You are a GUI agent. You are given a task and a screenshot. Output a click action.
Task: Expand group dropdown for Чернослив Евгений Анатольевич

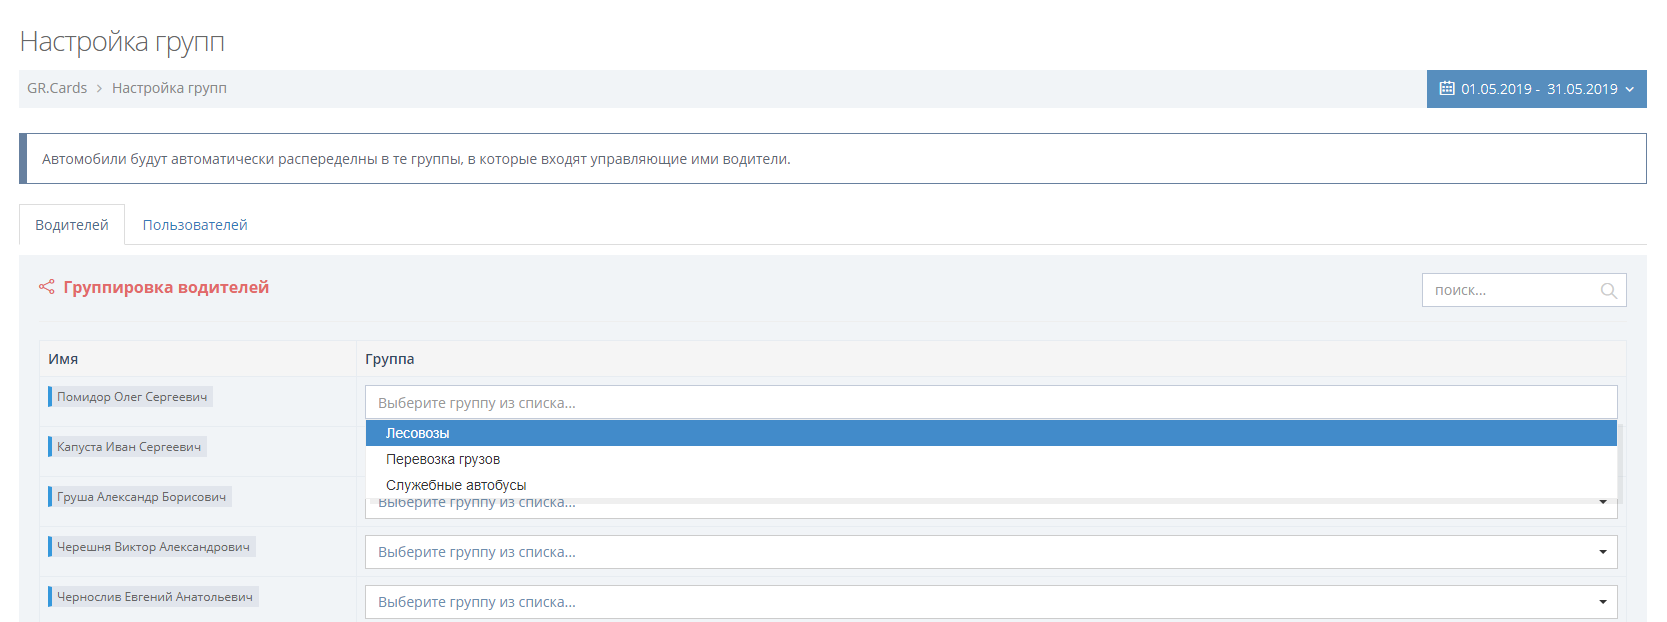(990, 602)
